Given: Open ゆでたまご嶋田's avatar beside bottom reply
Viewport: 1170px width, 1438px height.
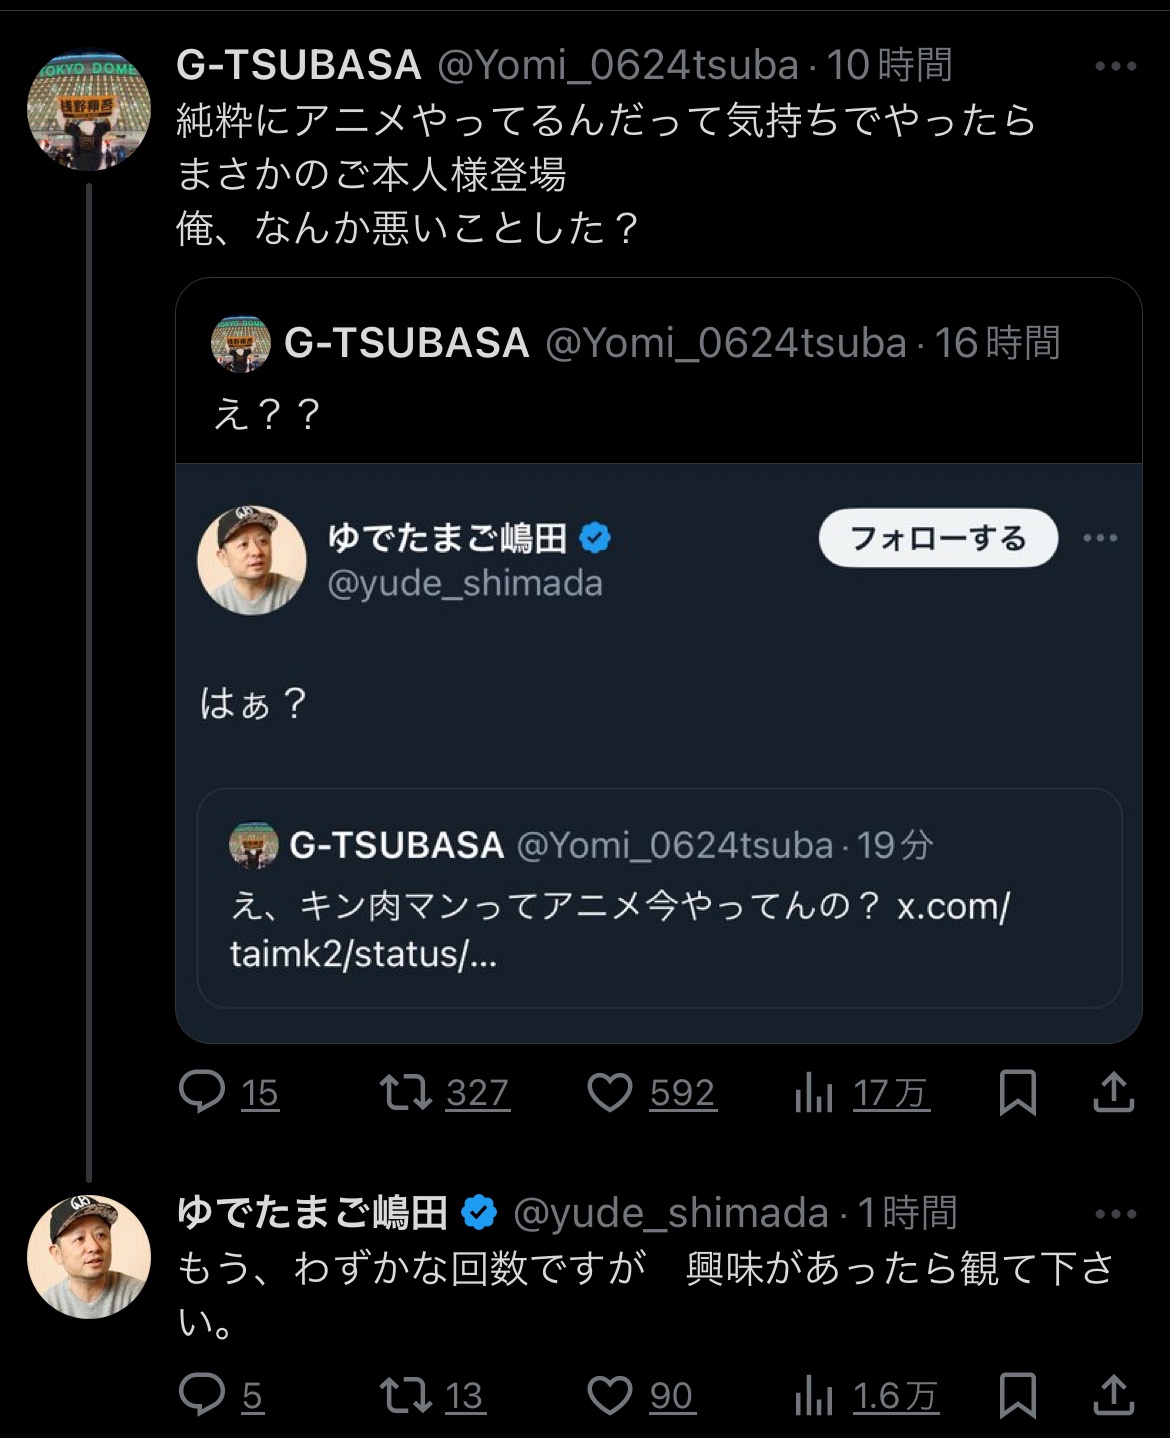Looking at the screenshot, I should pyautogui.click(x=89, y=1257).
